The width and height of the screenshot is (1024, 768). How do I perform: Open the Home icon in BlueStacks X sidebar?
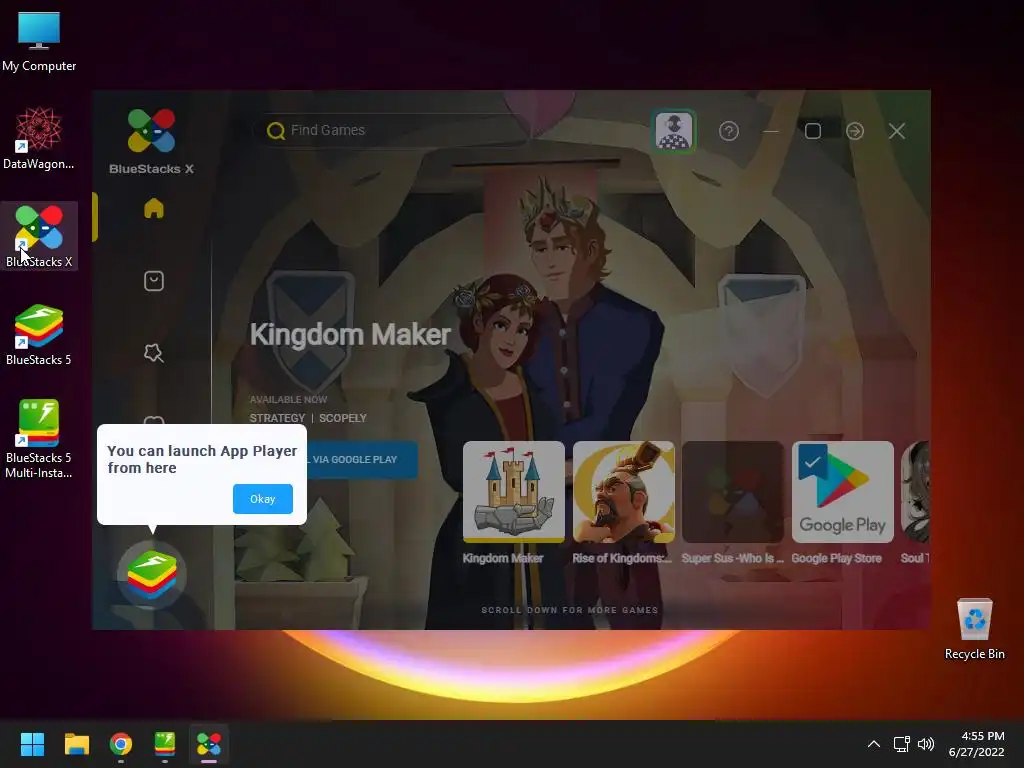click(153, 208)
